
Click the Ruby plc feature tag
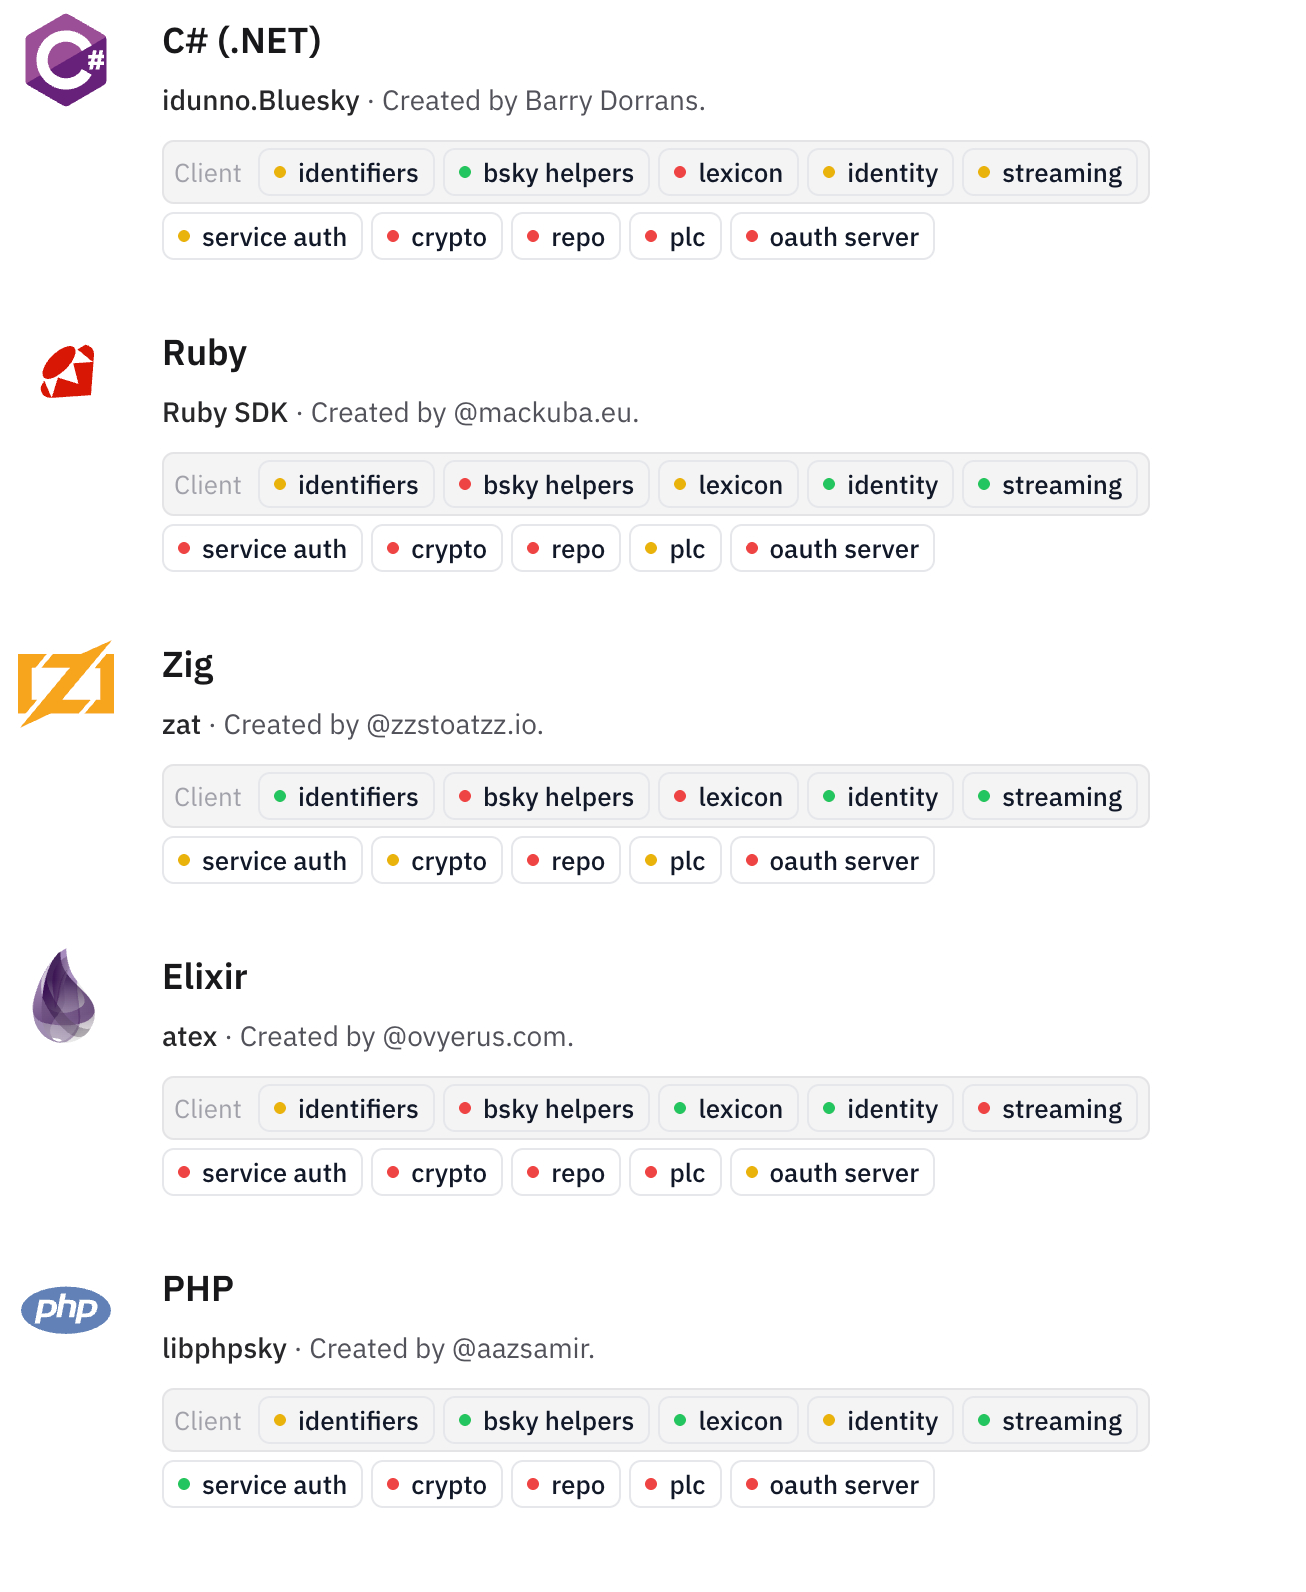tap(675, 549)
